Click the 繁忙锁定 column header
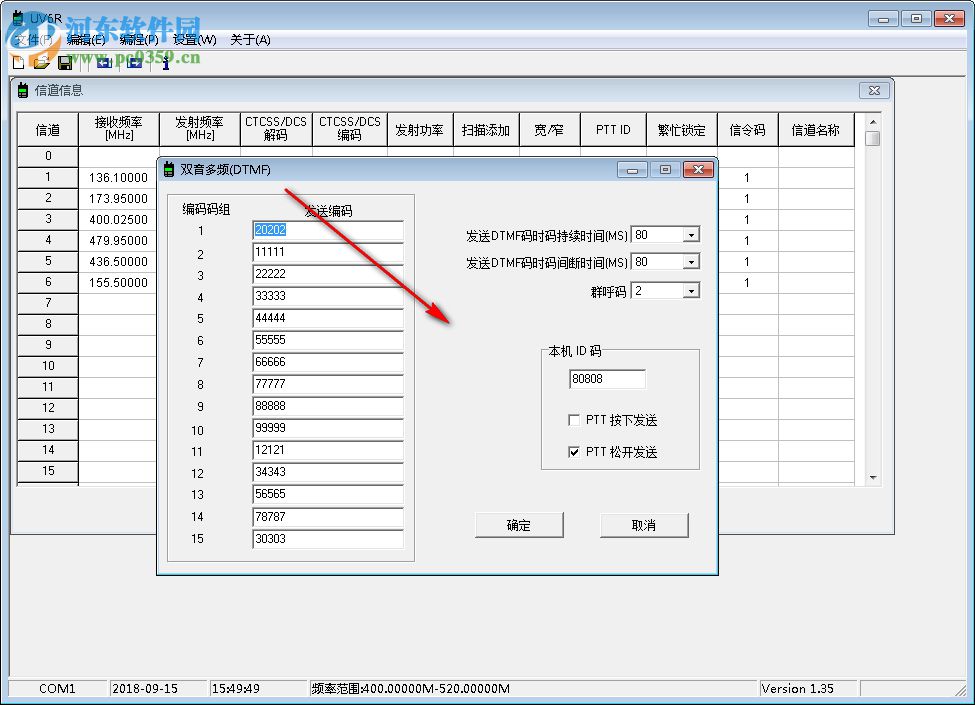 [x=682, y=129]
